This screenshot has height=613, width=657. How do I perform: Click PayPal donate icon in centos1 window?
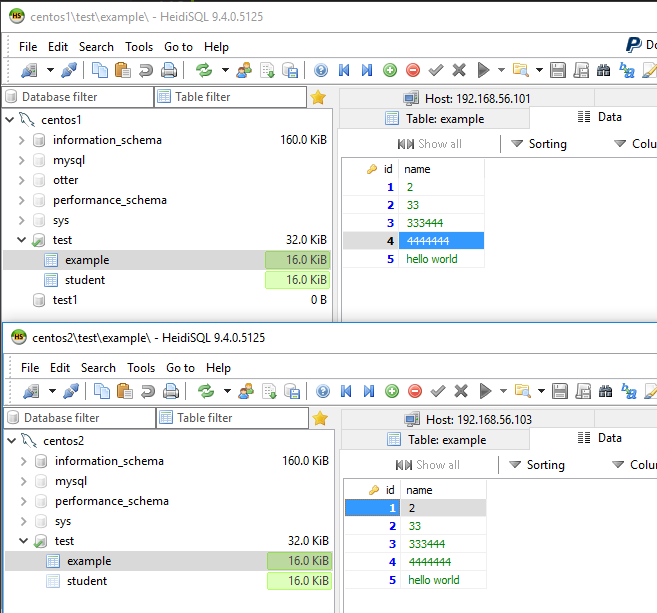634,45
